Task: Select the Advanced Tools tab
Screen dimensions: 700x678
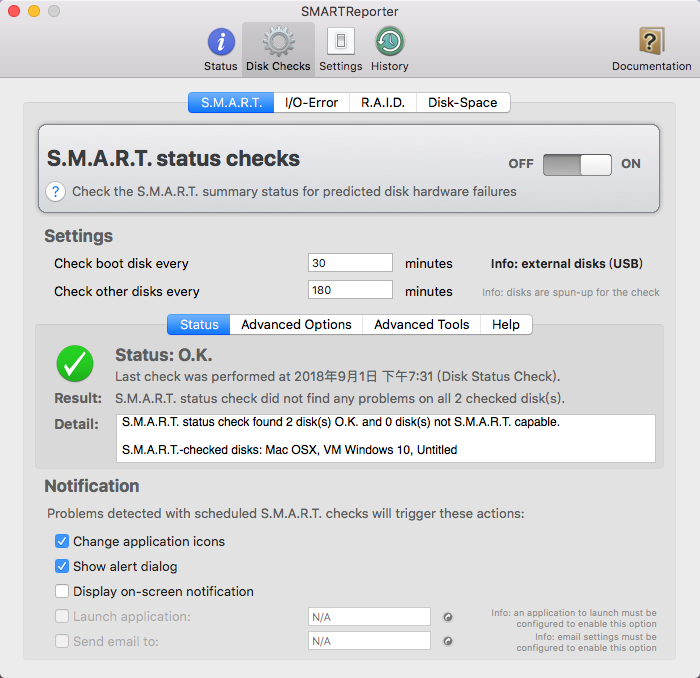Action: click(422, 324)
